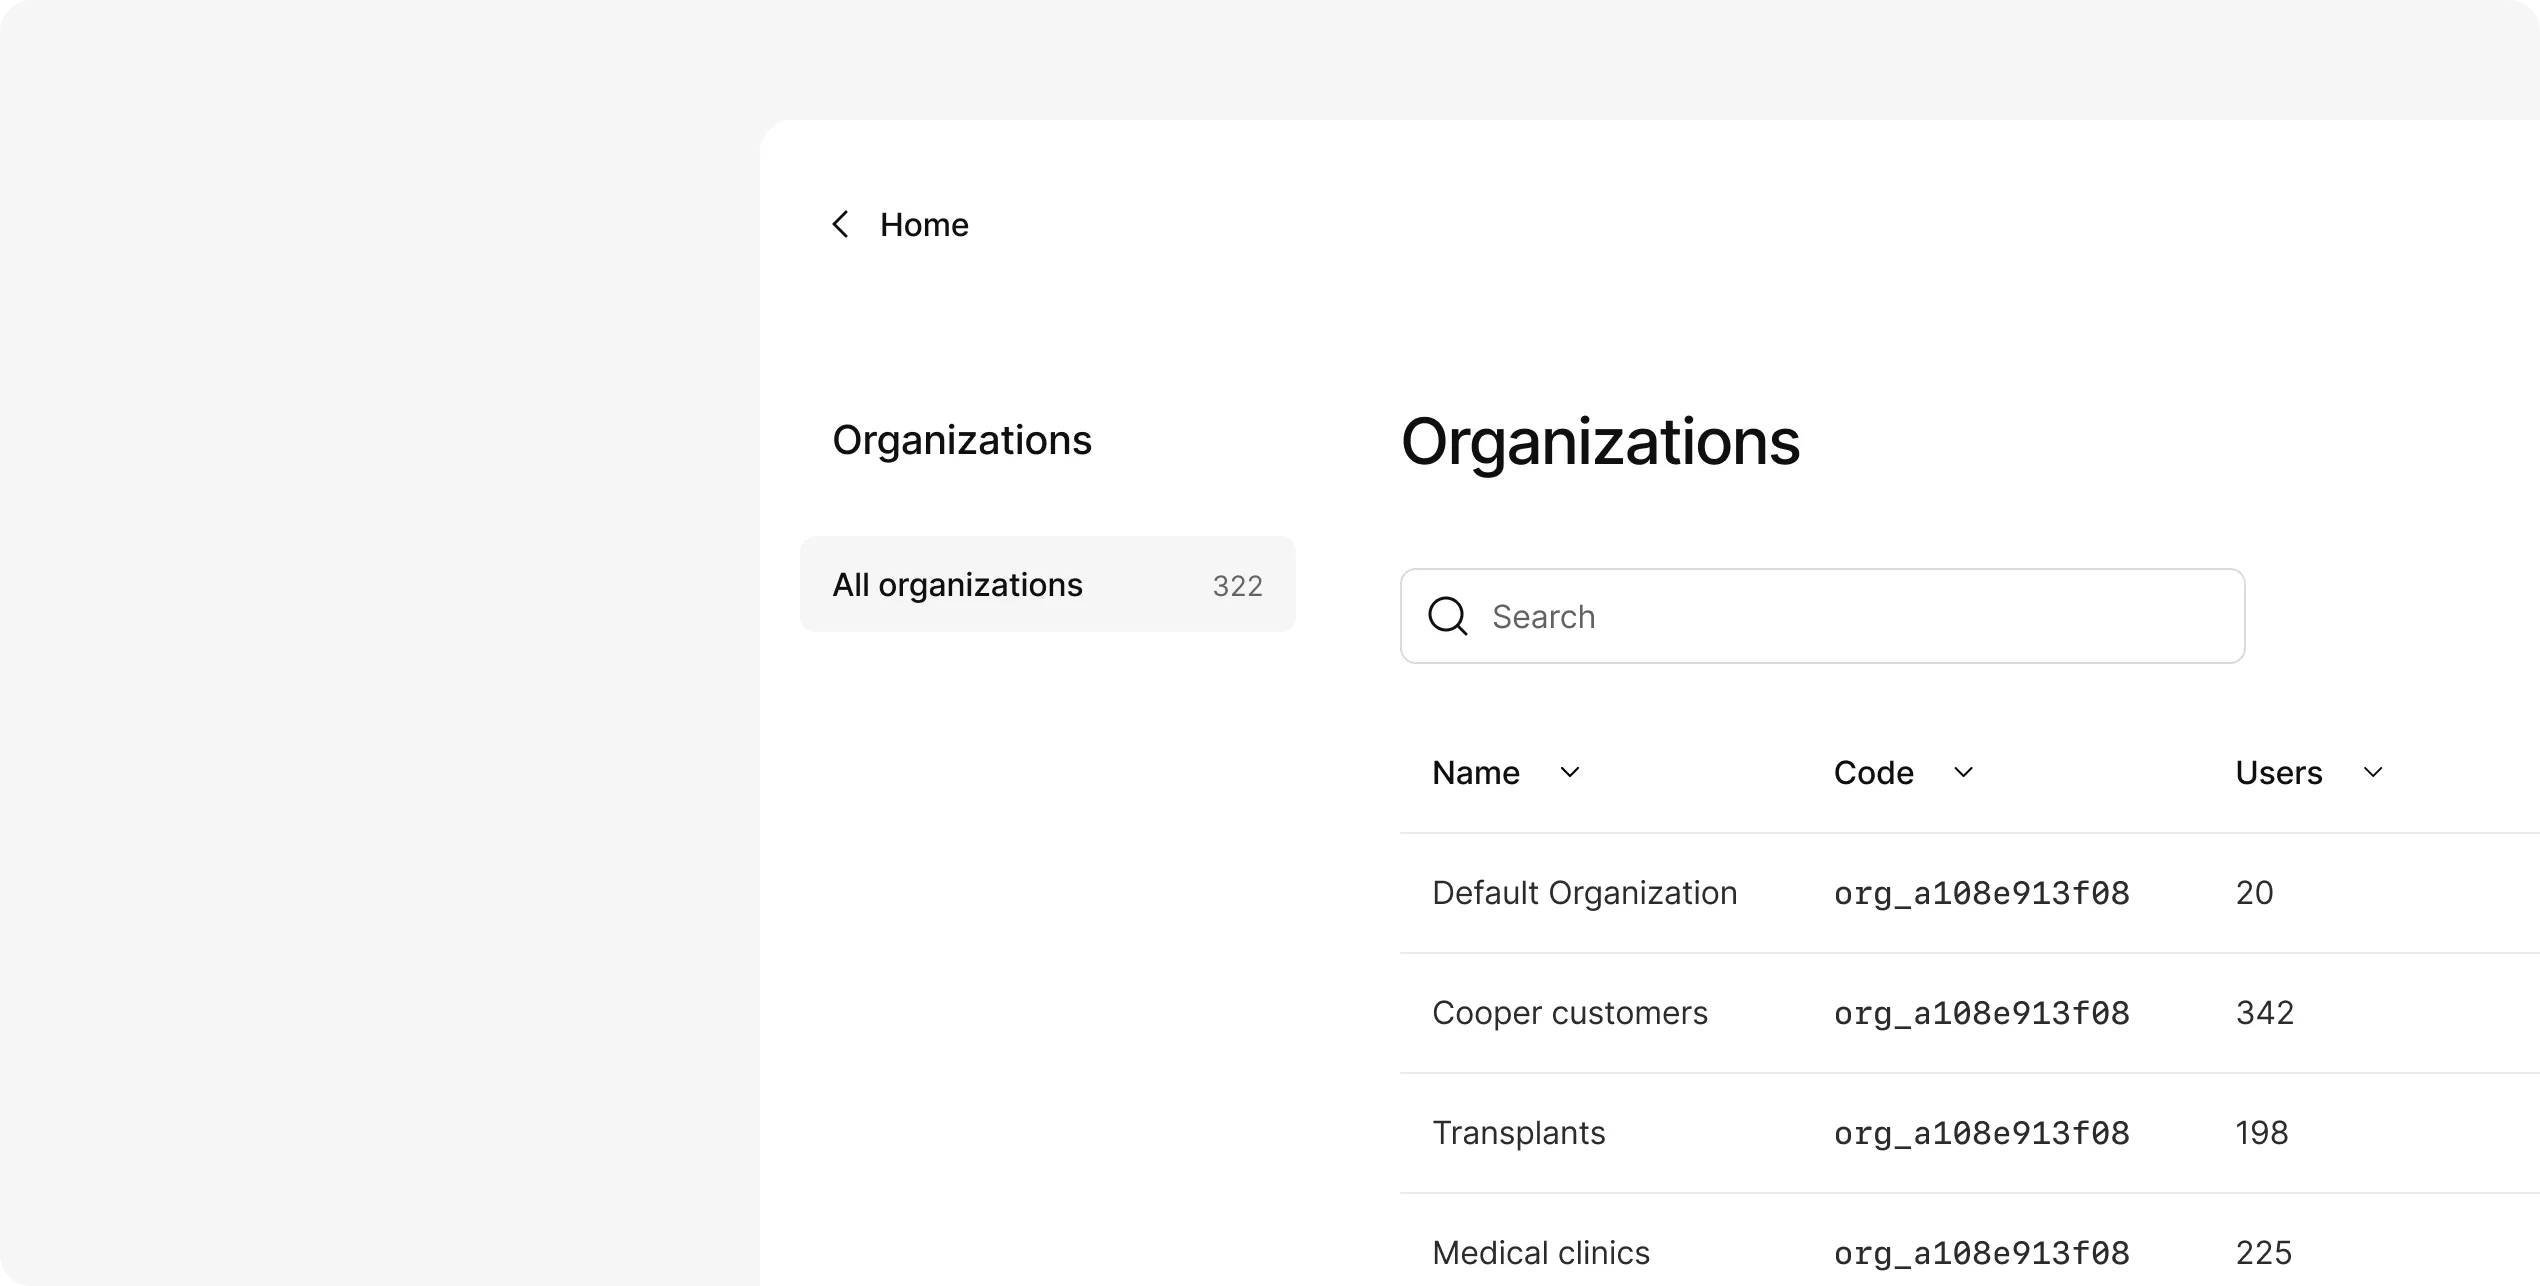Select All organizations in the sidebar
This screenshot has width=2540, height=1286.
tap(1047, 584)
